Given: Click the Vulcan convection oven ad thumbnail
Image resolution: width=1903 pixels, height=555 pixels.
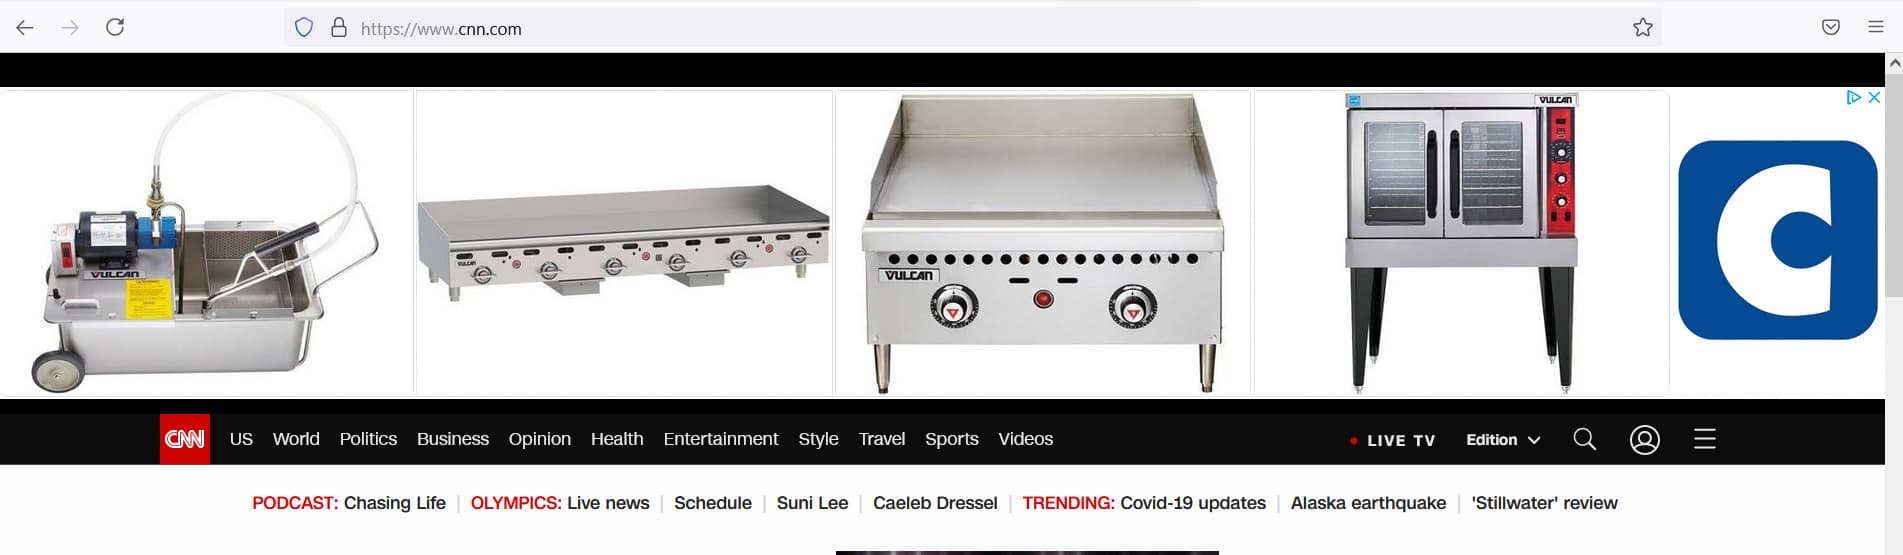Looking at the screenshot, I should pos(1462,243).
